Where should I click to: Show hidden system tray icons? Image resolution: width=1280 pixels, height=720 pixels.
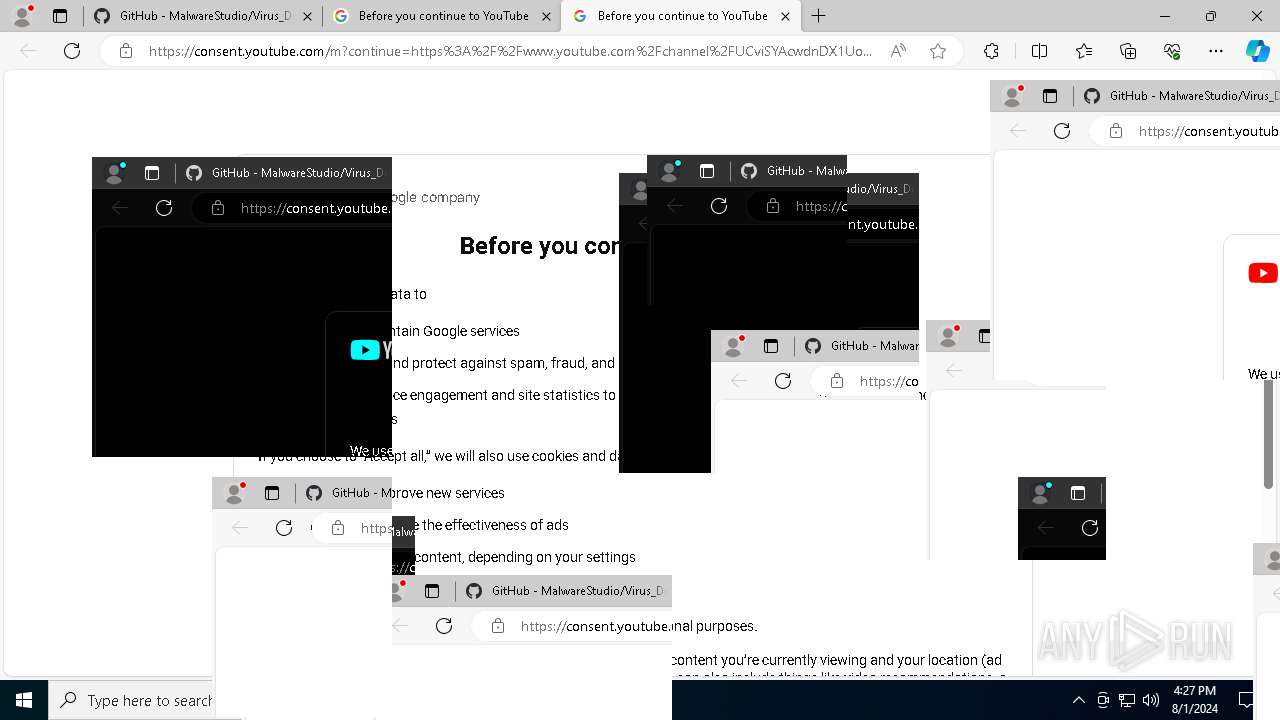pos(1078,700)
